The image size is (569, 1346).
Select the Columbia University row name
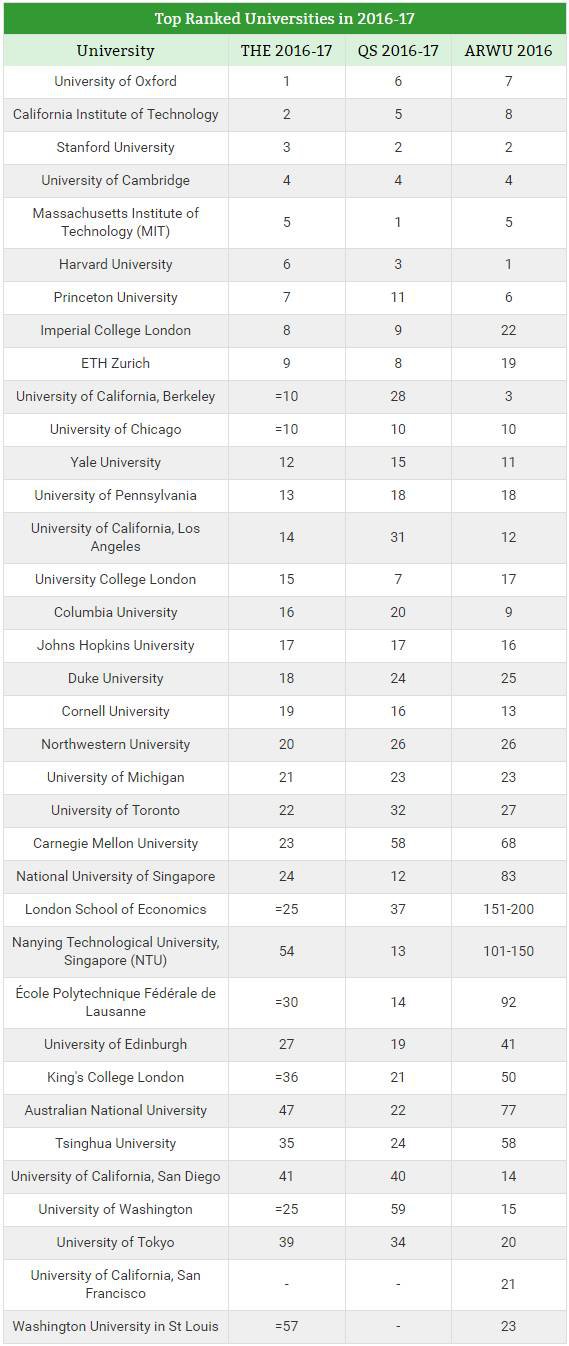tap(116, 612)
